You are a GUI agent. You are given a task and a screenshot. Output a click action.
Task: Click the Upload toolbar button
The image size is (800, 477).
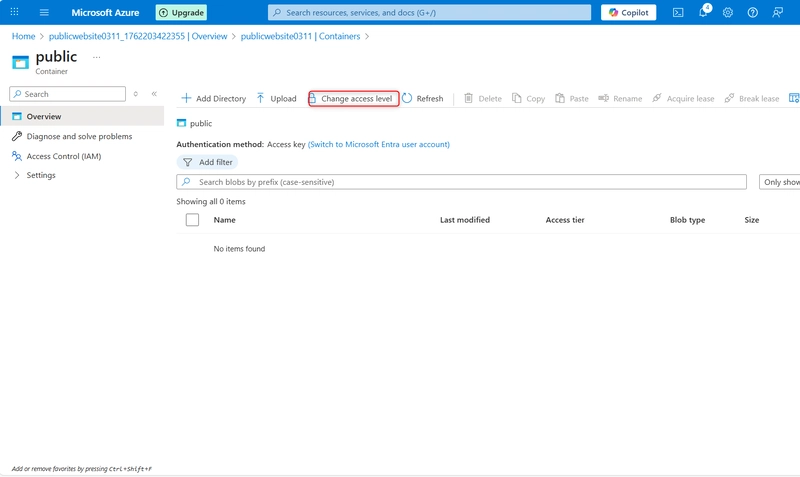pyautogui.click(x=276, y=99)
